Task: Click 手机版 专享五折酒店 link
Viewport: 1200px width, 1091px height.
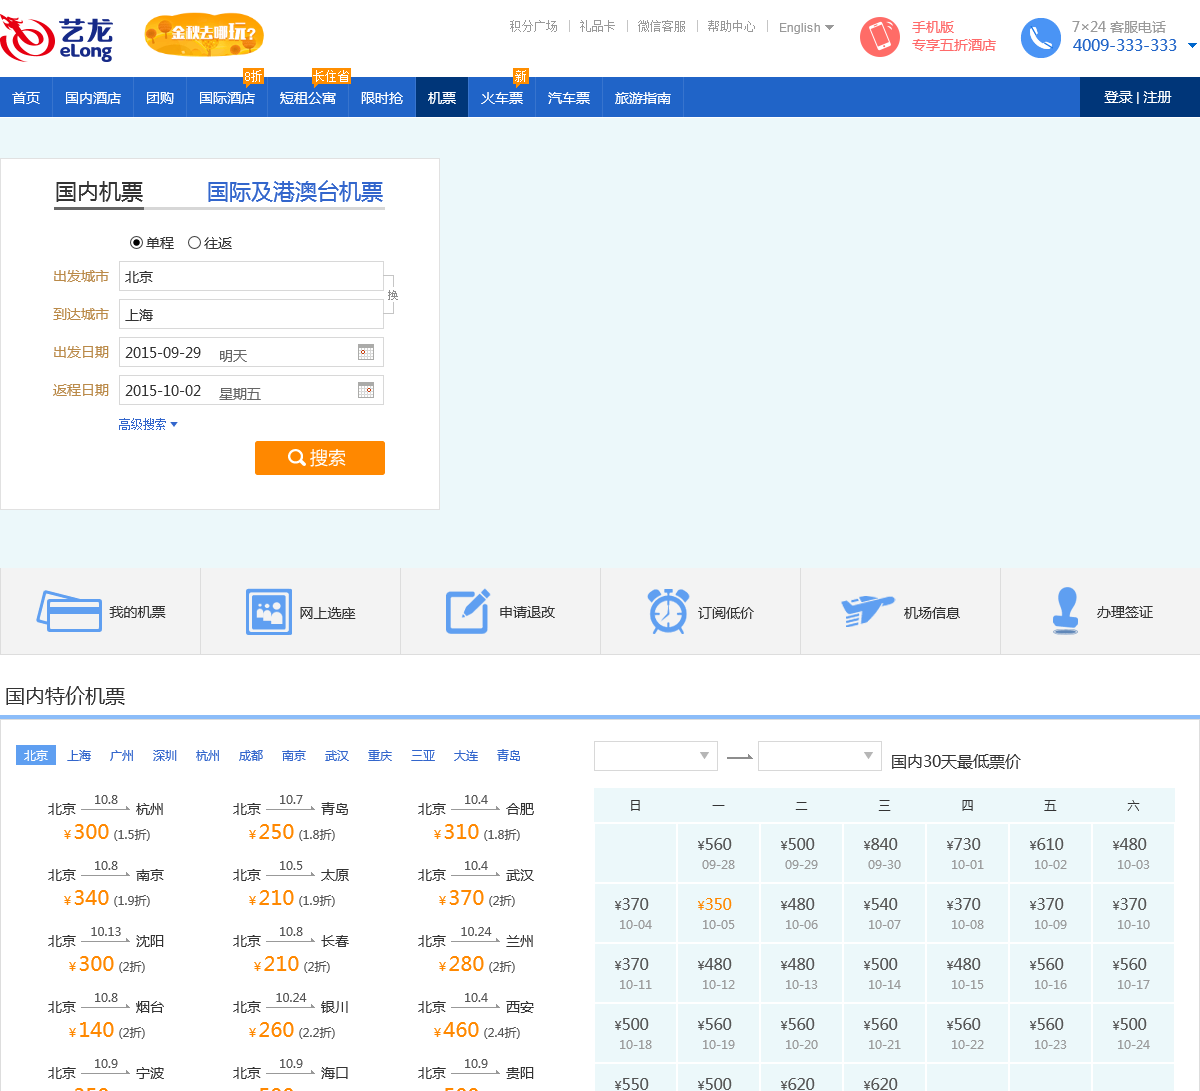Action: pyautogui.click(x=954, y=36)
